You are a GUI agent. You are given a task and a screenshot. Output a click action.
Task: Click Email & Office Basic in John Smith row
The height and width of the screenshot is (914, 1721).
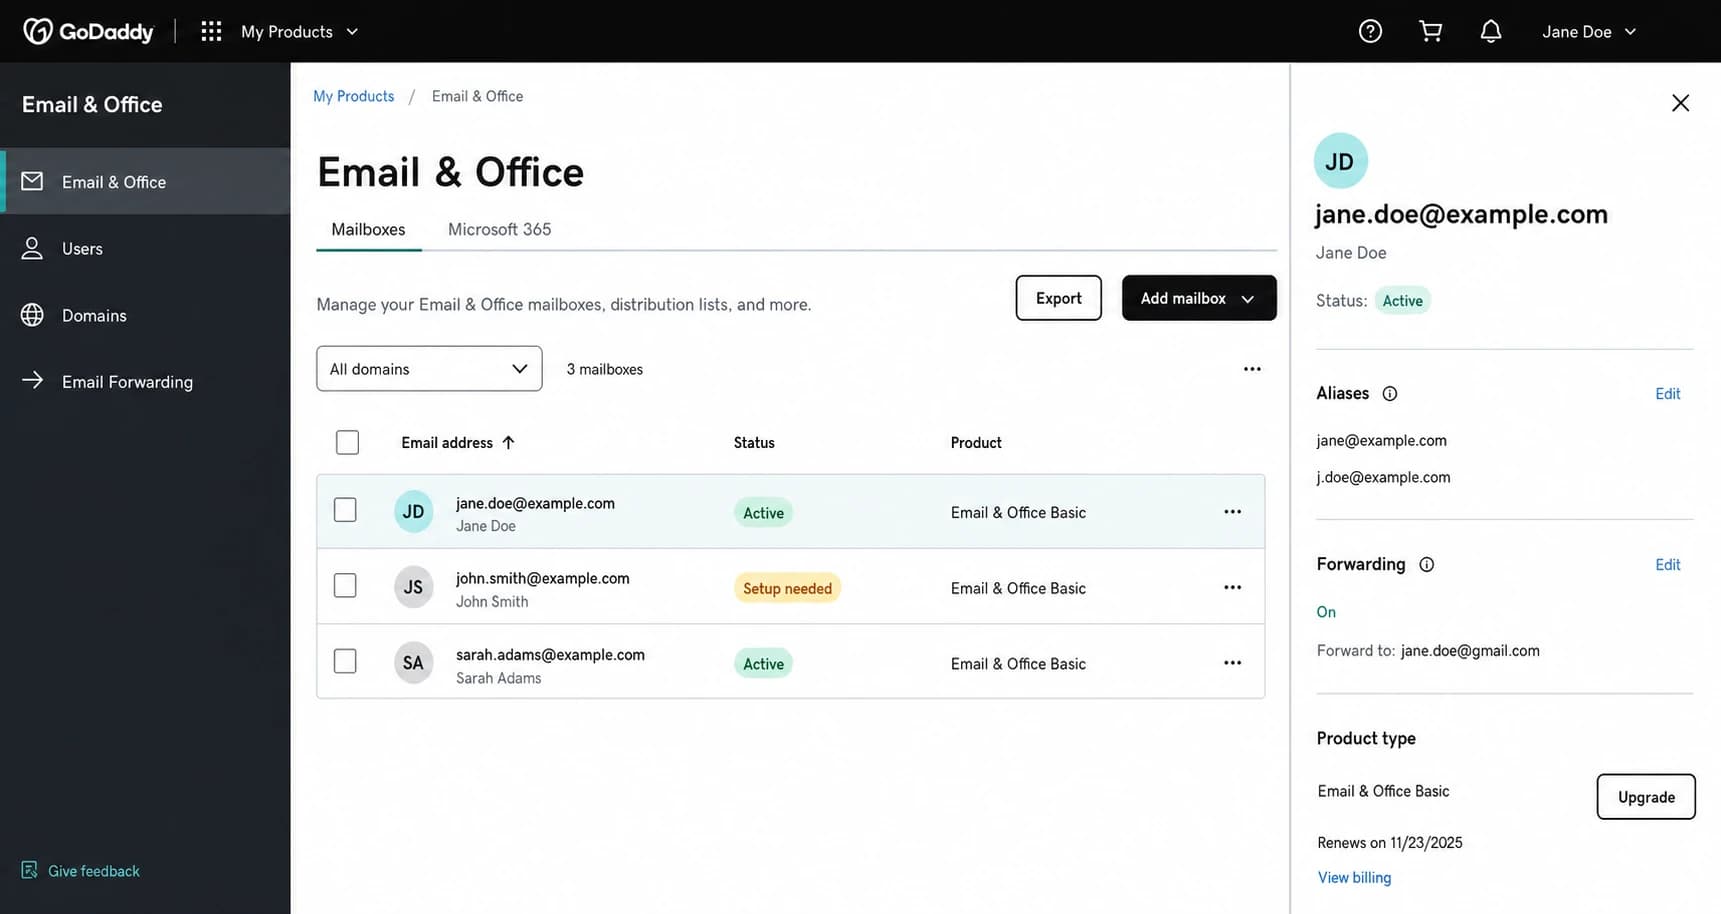click(1018, 588)
